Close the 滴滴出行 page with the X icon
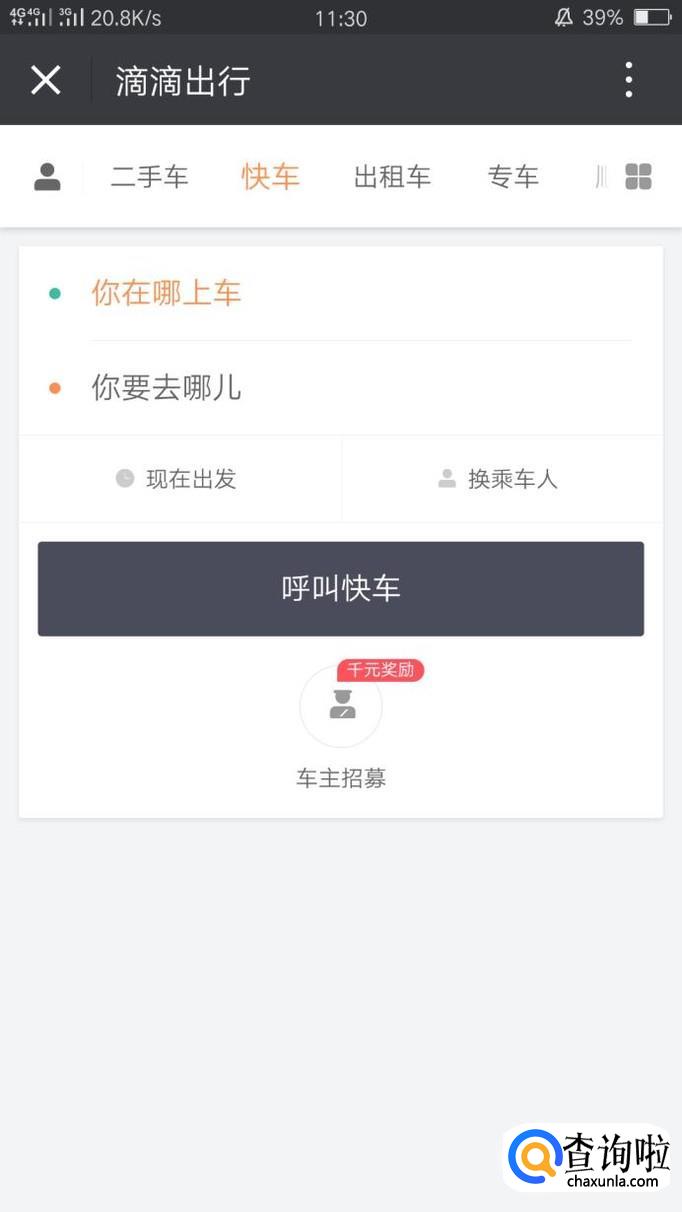 46,80
